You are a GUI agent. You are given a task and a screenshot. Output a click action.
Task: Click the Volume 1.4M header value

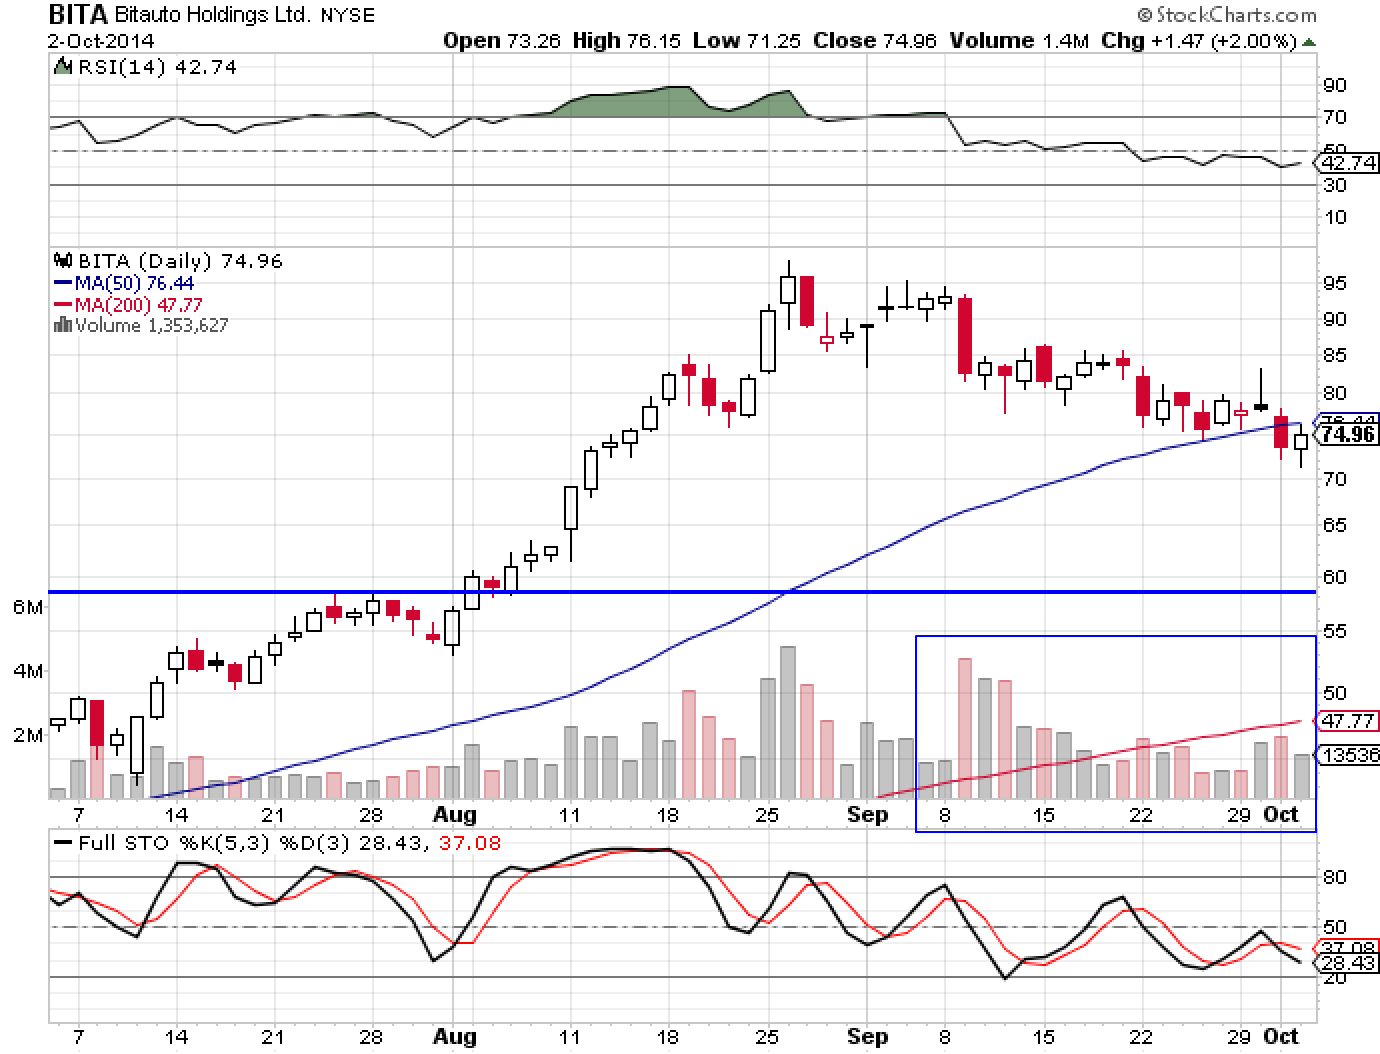click(x=1019, y=41)
